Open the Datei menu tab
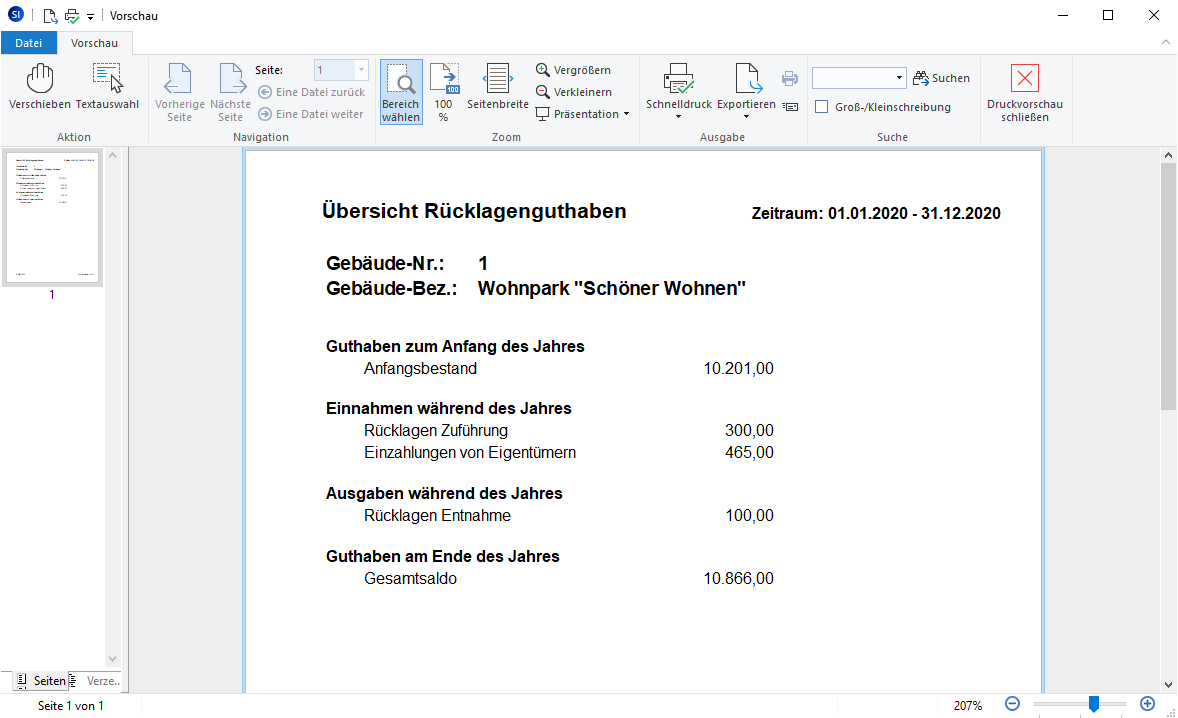Image resolution: width=1178 pixels, height=718 pixels. pyautogui.click(x=29, y=43)
